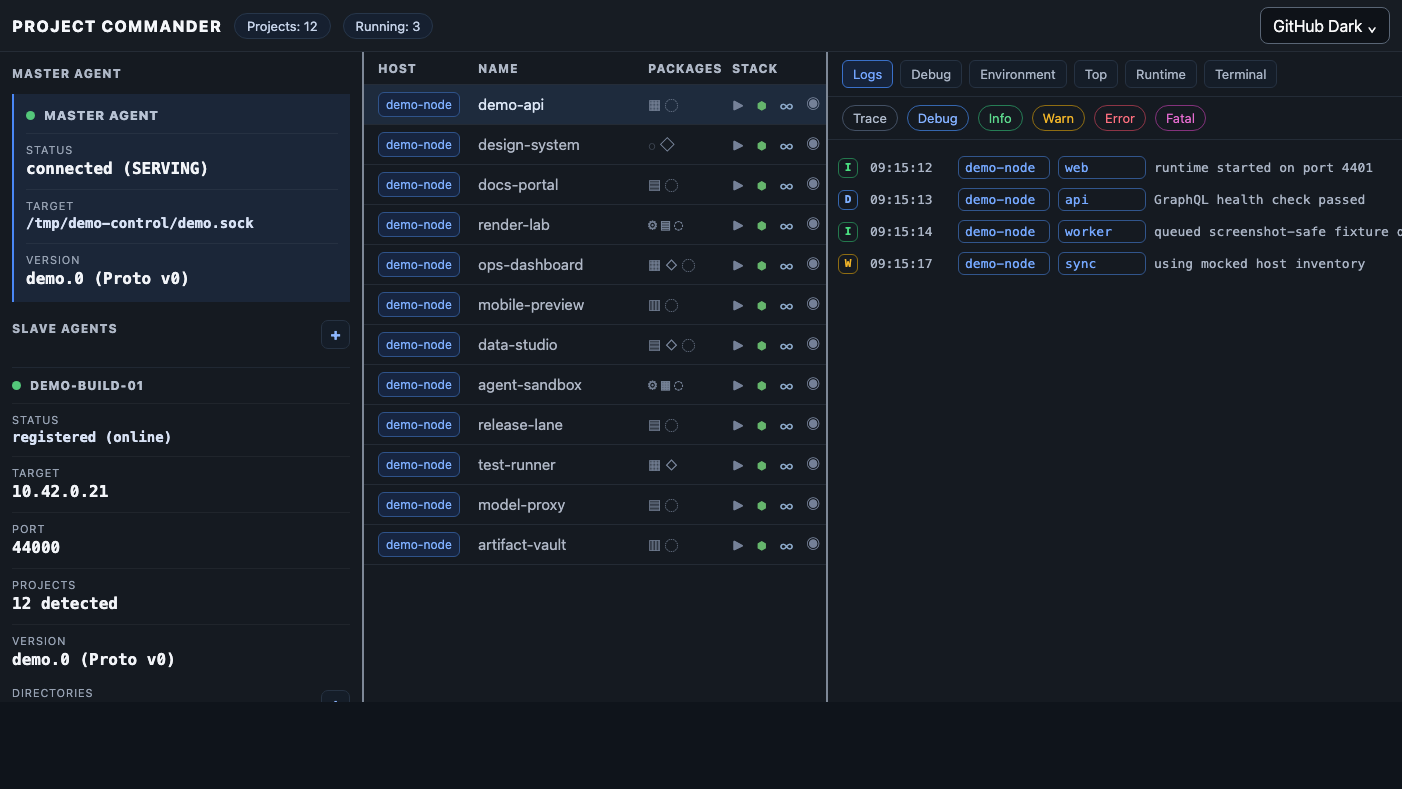Click the green hexagon for artifact-vault
The width and height of the screenshot is (1402, 789).
[x=762, y=545]
